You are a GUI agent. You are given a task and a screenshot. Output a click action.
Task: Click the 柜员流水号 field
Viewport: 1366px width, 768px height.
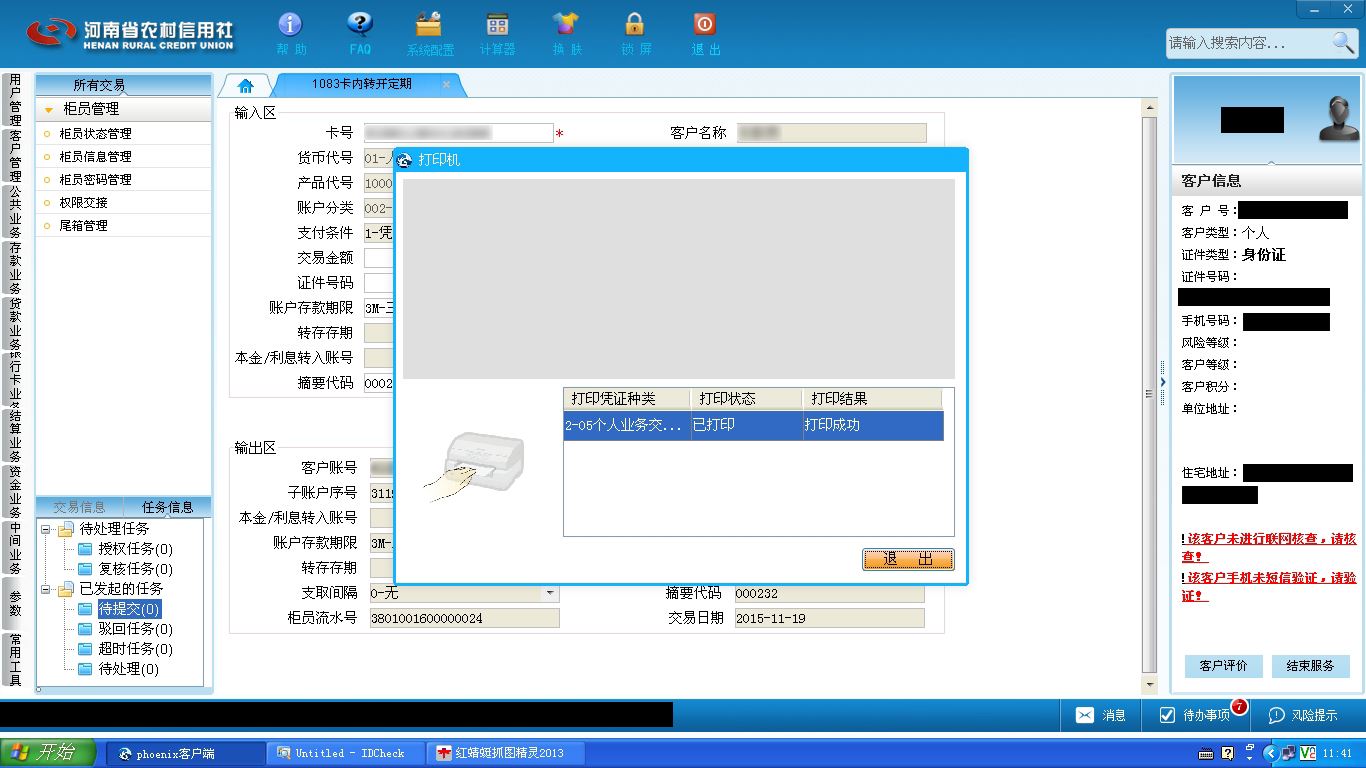[464, 618]
